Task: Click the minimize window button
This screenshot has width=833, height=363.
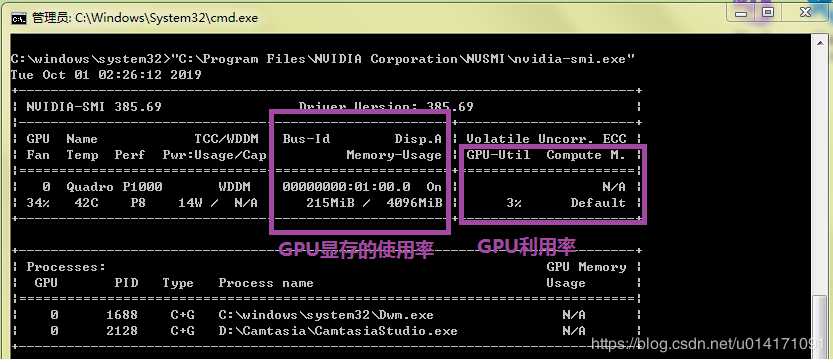Action: tap(742, 12)
